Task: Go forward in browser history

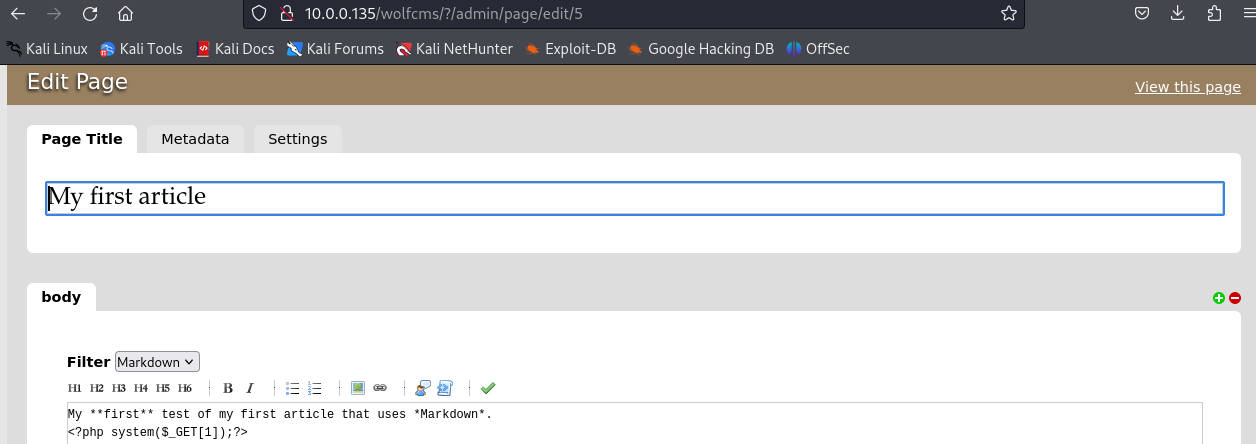Action: coord(54,14)
